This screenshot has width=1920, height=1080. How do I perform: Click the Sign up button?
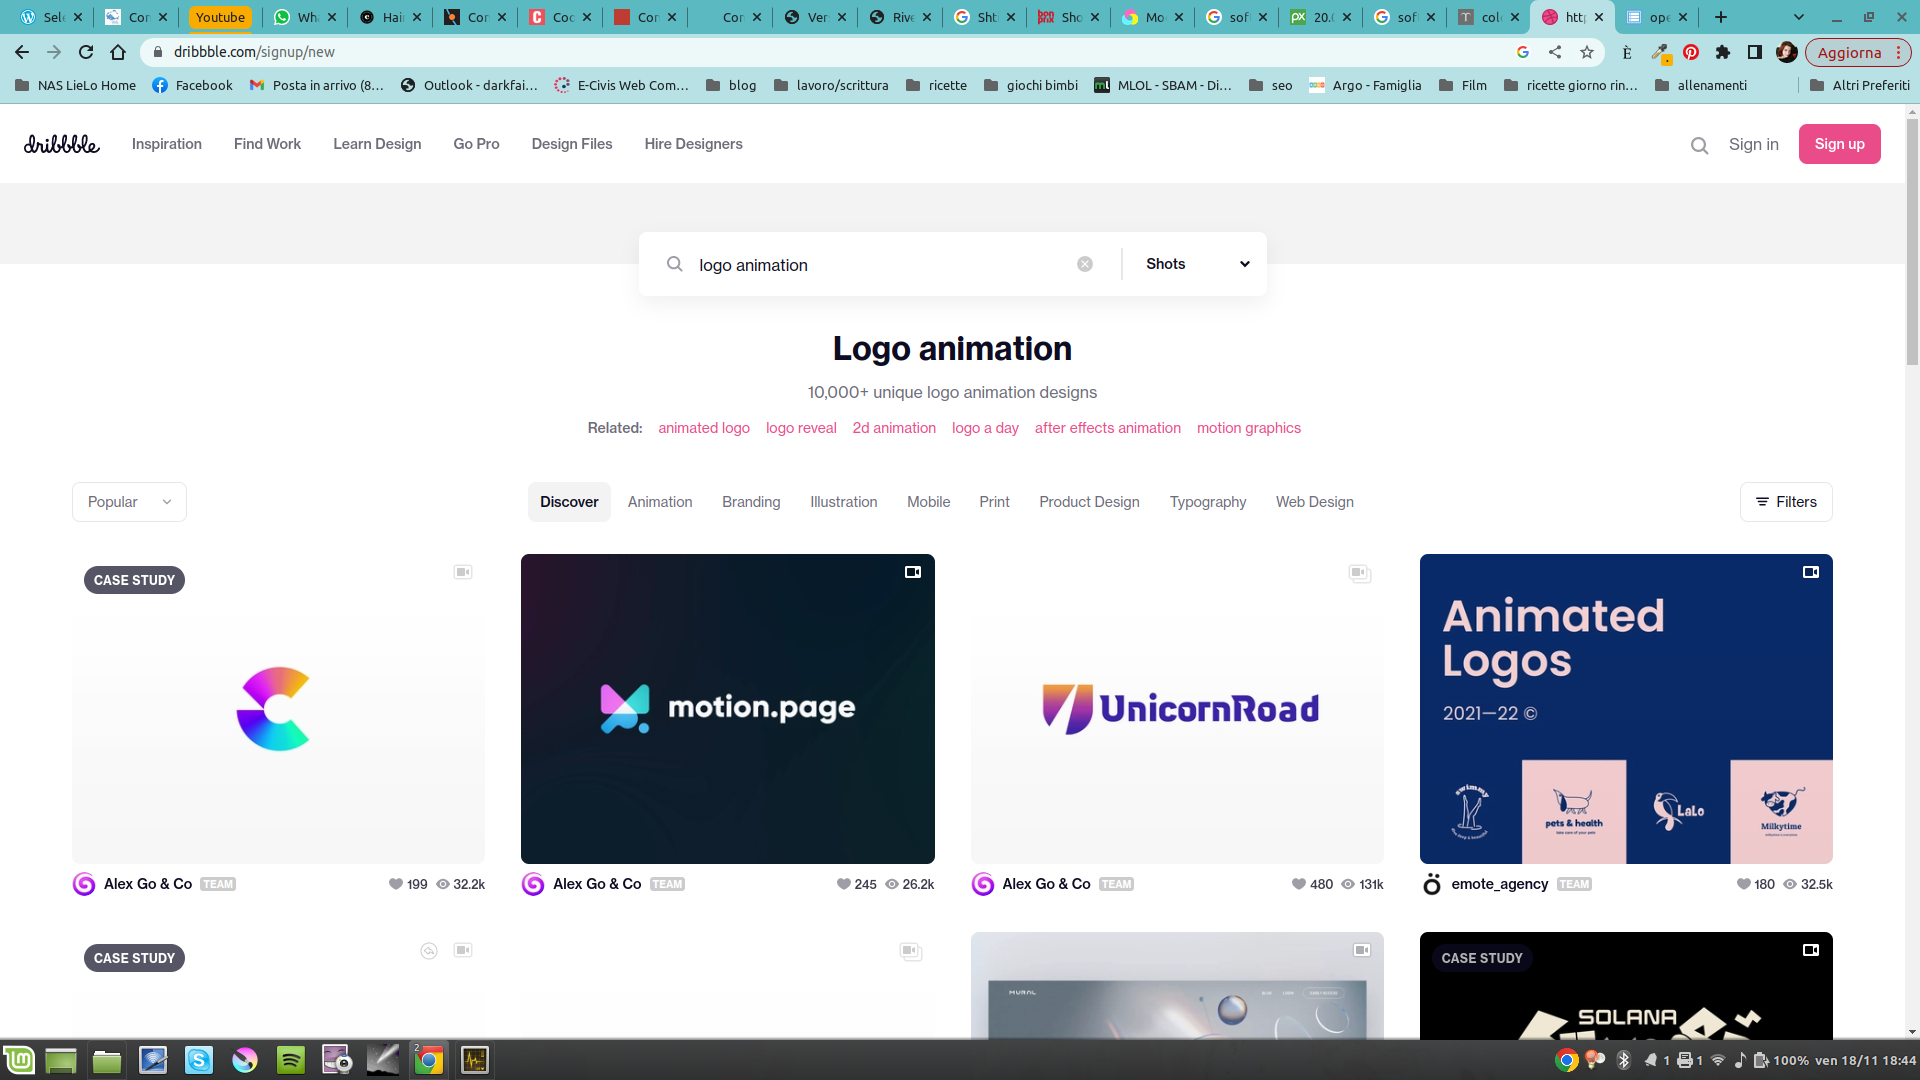pos(1840,144)
